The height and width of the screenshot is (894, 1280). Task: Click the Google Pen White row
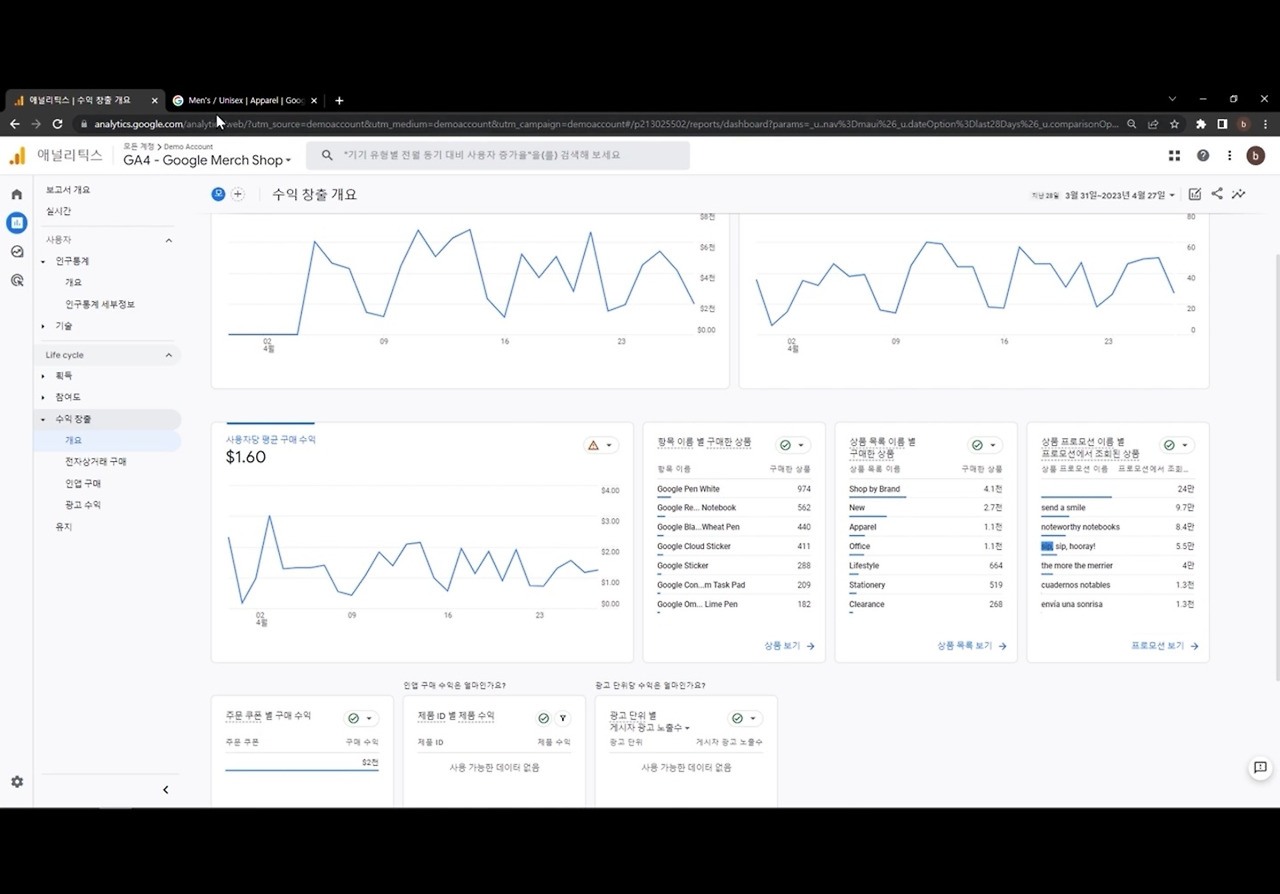[x=734, y=490]
